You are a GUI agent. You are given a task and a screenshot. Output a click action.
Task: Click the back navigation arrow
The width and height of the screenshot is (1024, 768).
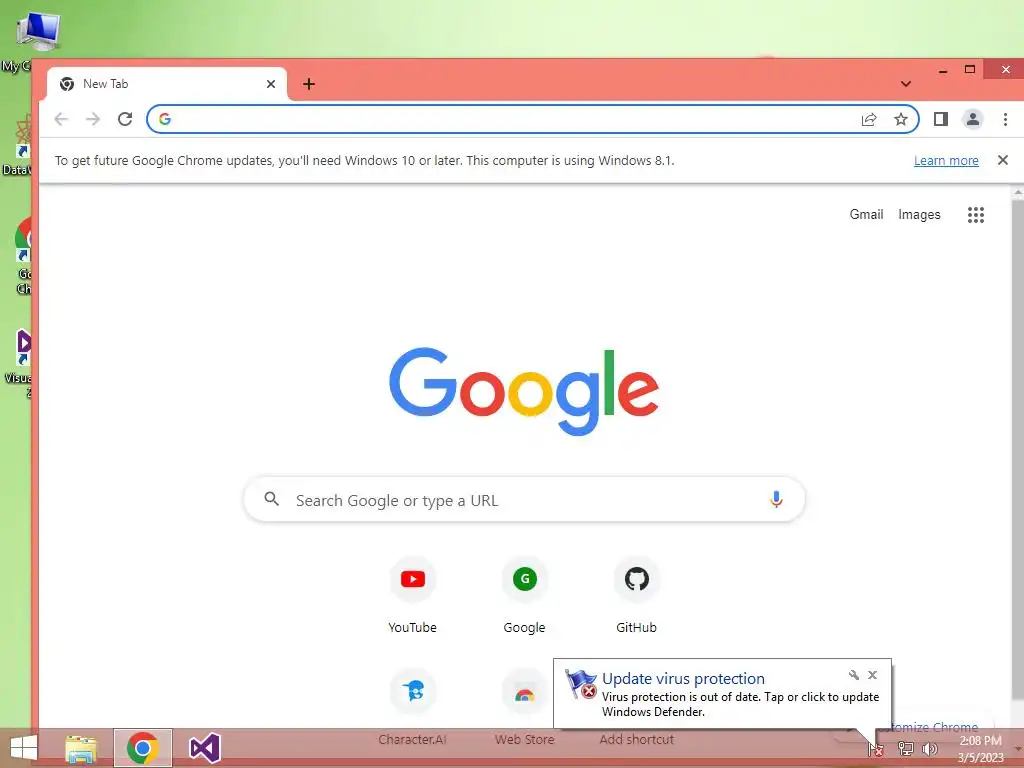[x=61, y=119]
